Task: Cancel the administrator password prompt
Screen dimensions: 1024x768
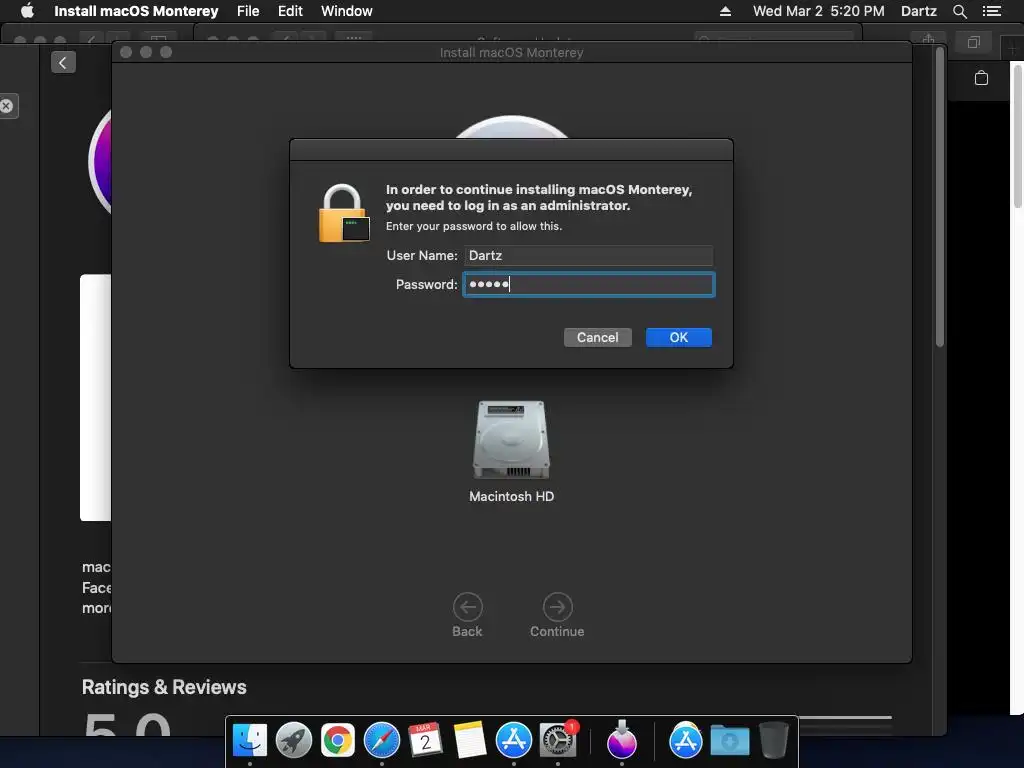Action: (598, 338)
